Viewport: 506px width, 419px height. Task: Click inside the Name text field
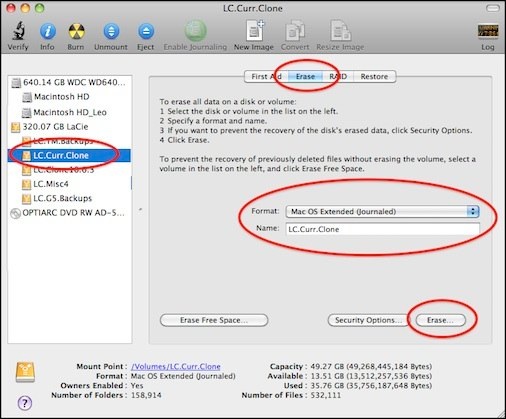click(382, 229)
